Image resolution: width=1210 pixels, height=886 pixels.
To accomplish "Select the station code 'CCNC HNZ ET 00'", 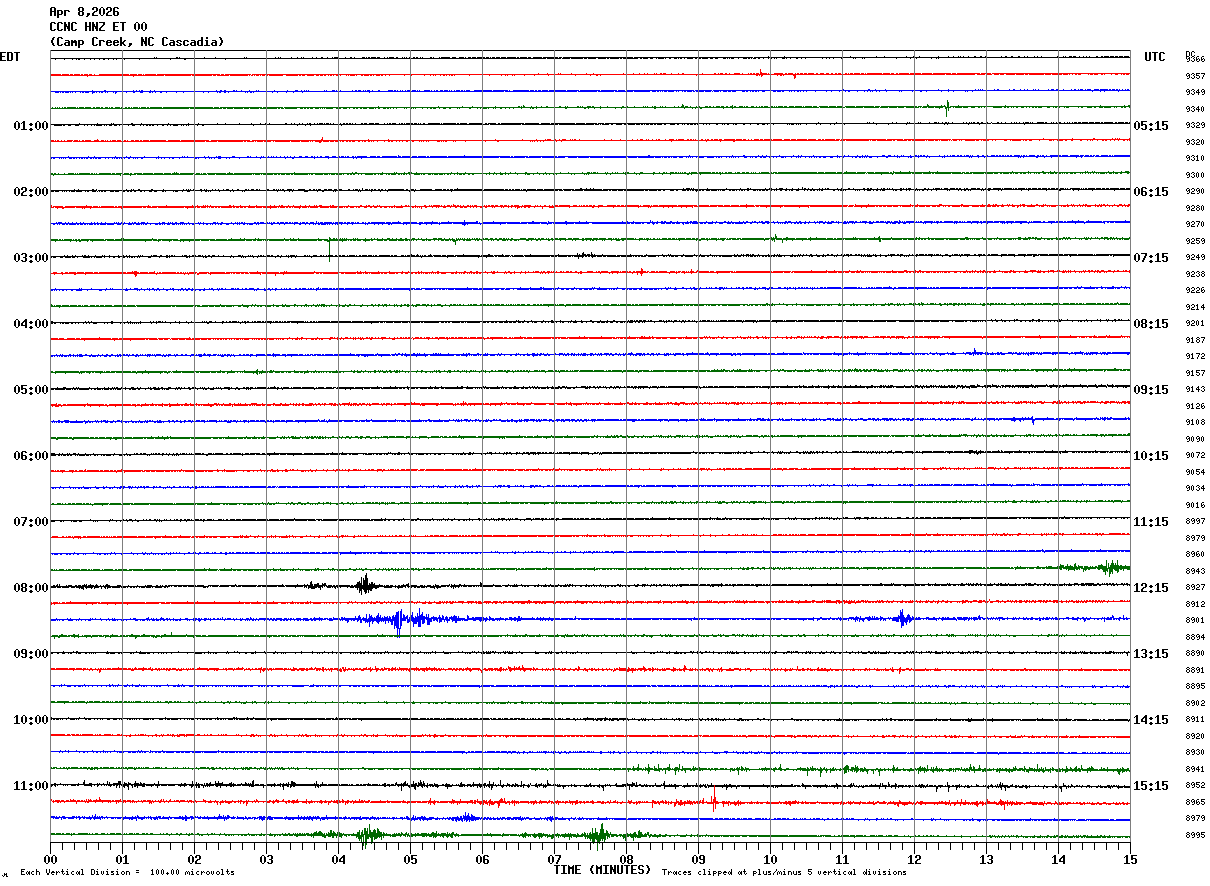I will coord(98,27).
